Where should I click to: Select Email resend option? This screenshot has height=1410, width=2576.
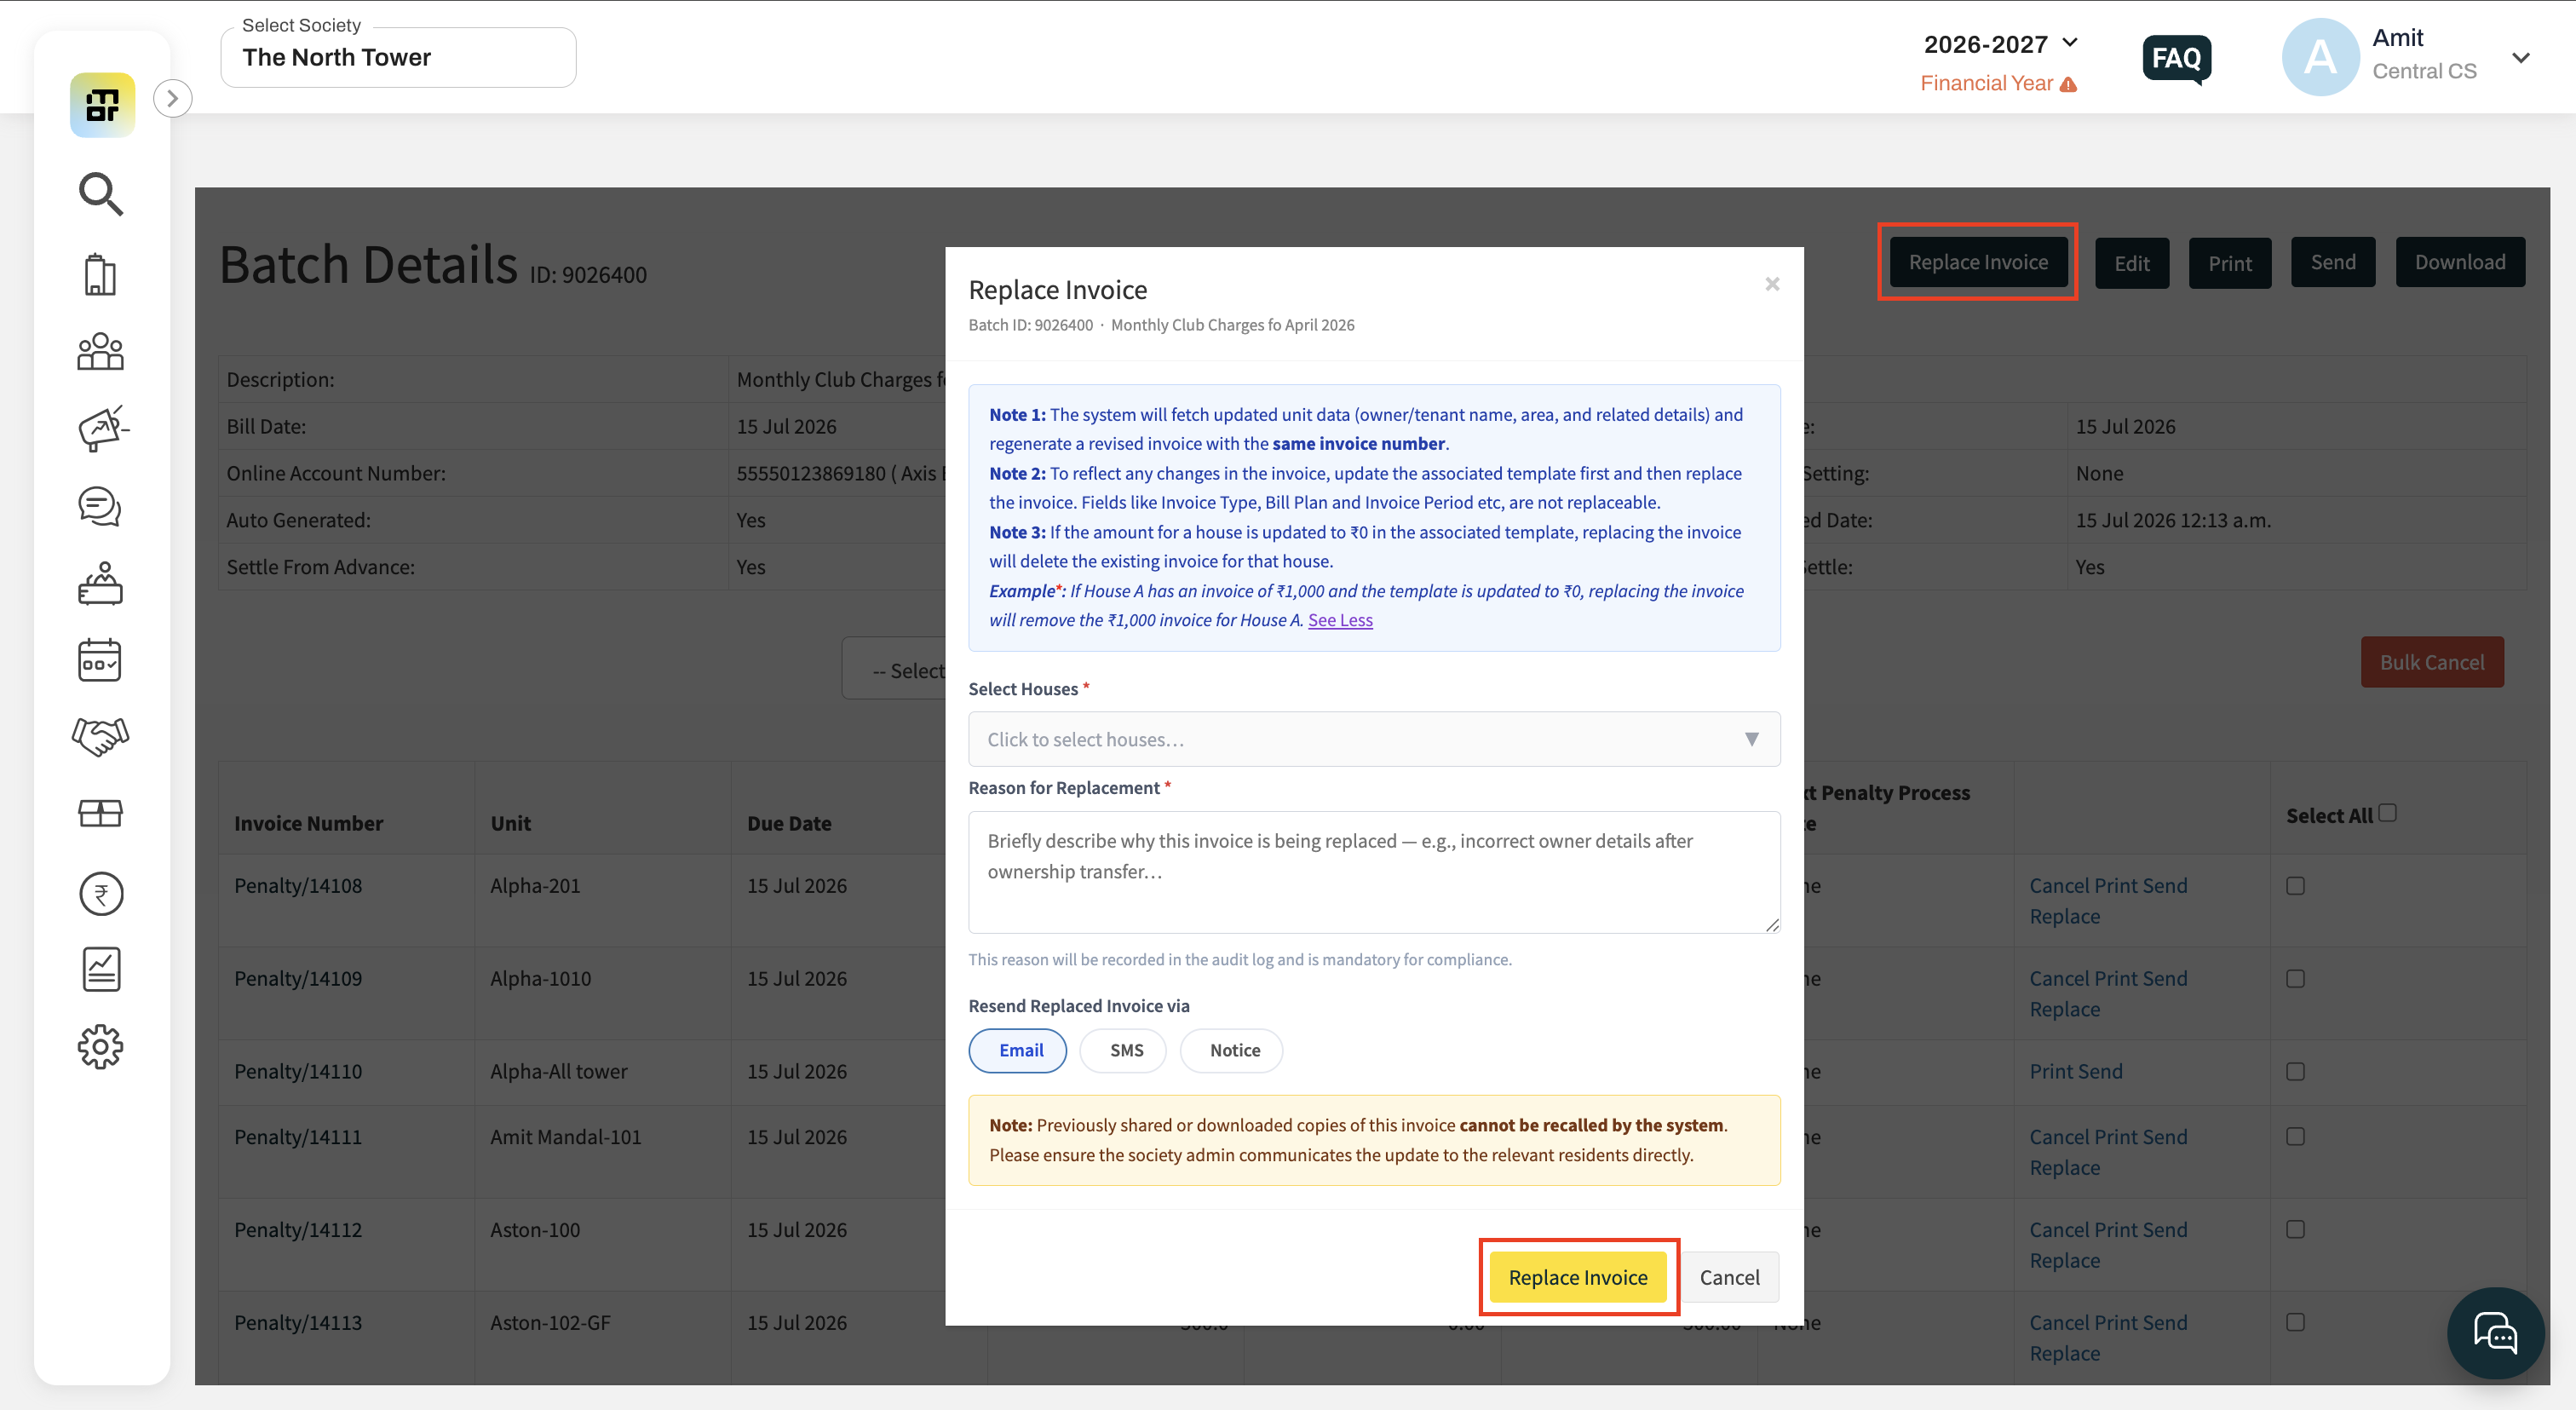pyautogui.click(x=1018, y=1050)
